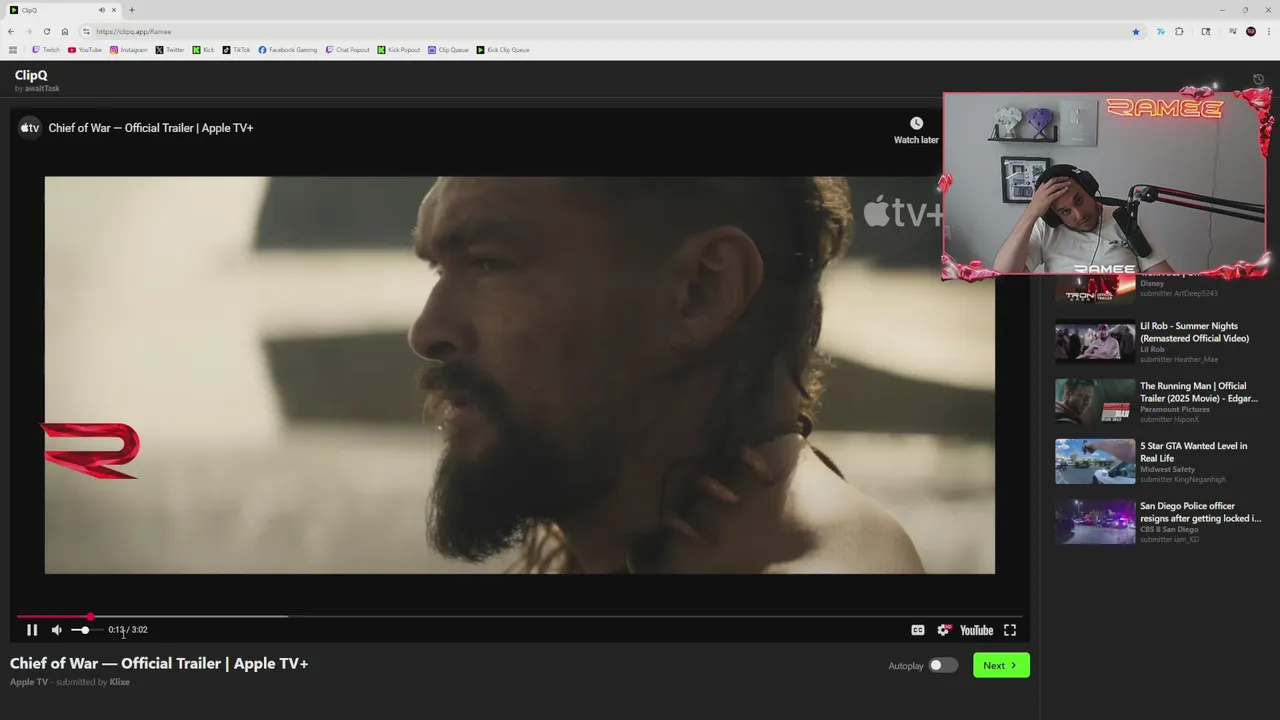The image size is (1280, 720).
Task: Click the Lil Rob - Summer Nights title
Action: click(1194, 332)
